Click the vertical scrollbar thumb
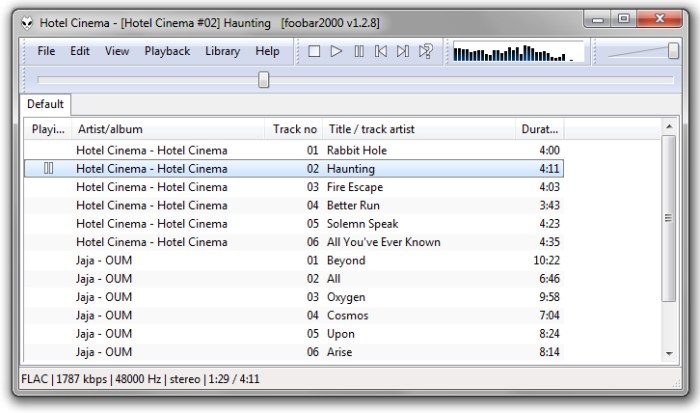Screen dimensions: 700x413 pyautogui.click(x=669, y=218)
